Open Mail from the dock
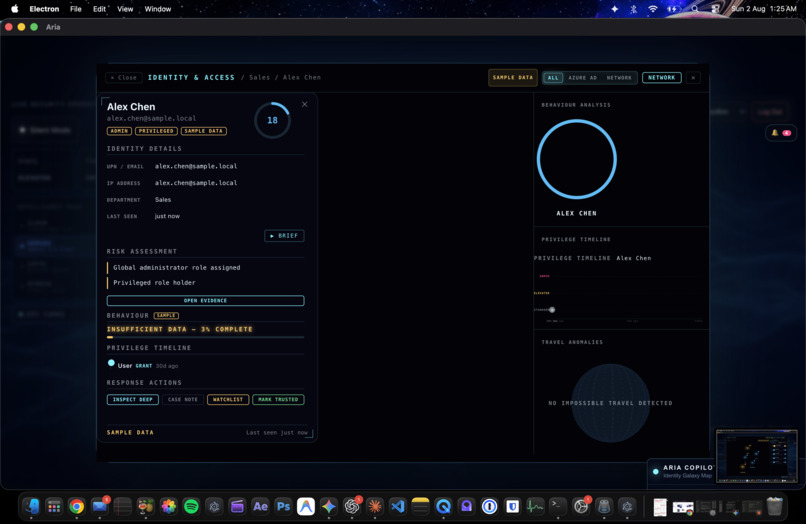The width and height of the screenshot is (806, 524). click(x=100, y=507)
